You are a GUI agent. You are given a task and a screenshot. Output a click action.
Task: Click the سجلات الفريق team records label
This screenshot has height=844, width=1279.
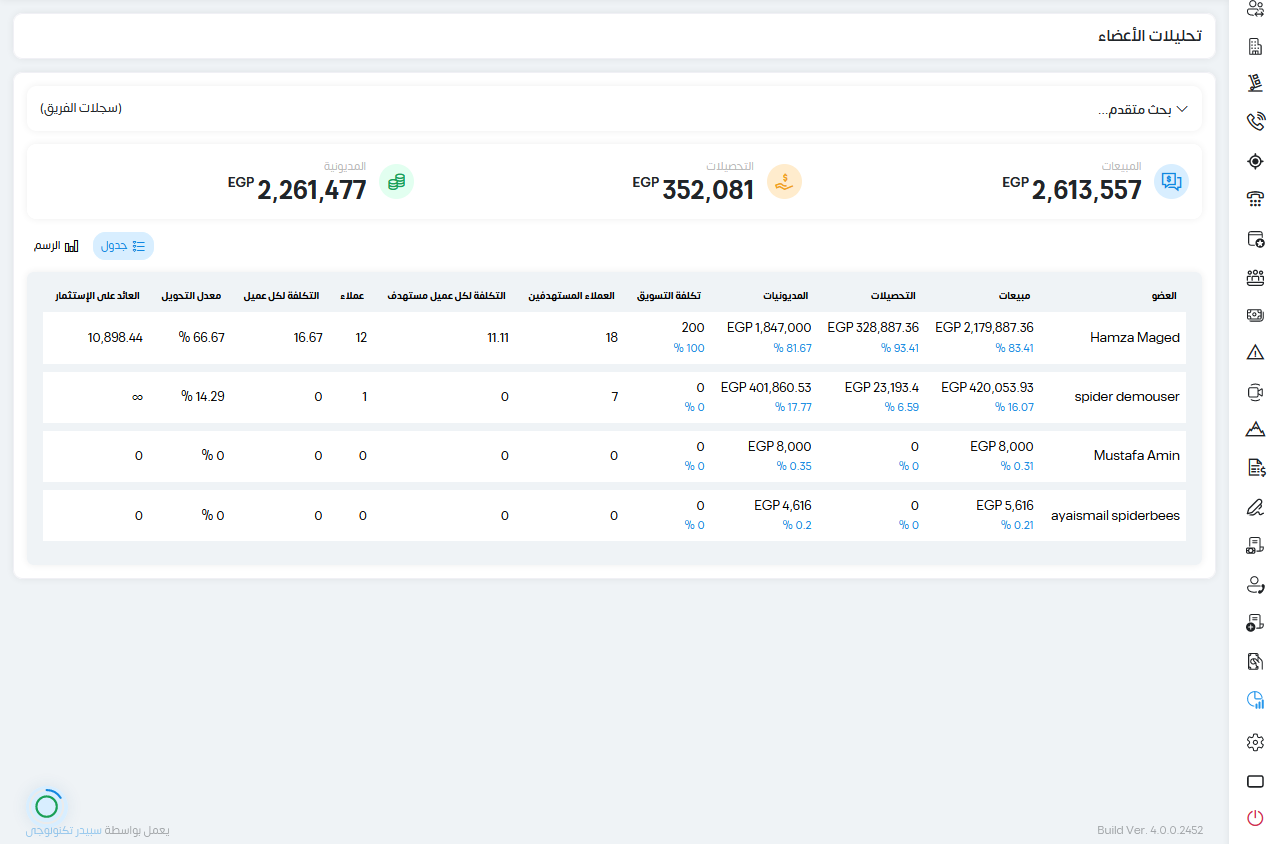coord(81,108)
